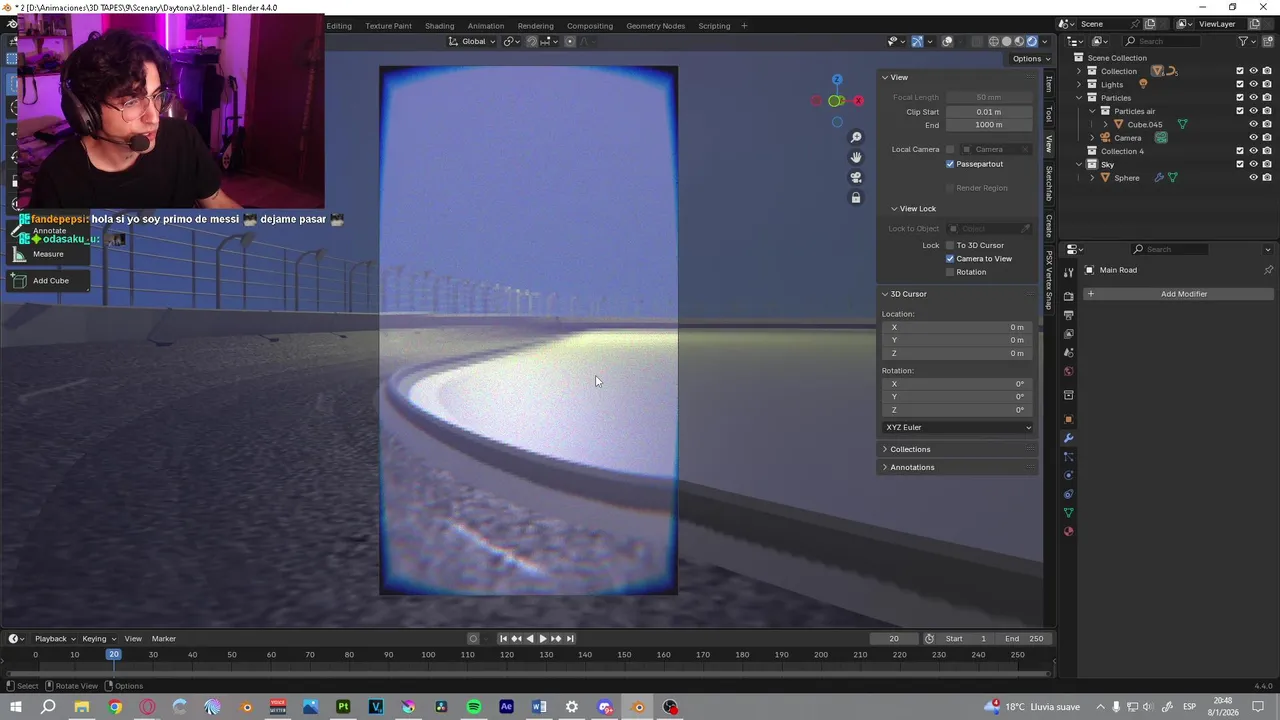Open the Modifiers wrench properties tab

point(1068,438)
